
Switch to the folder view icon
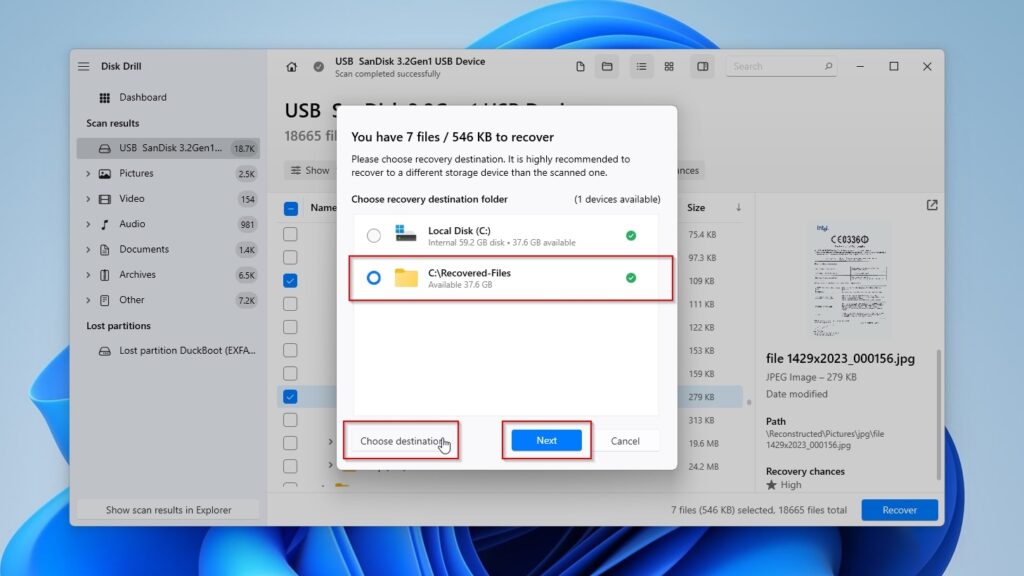click(607, 67)
